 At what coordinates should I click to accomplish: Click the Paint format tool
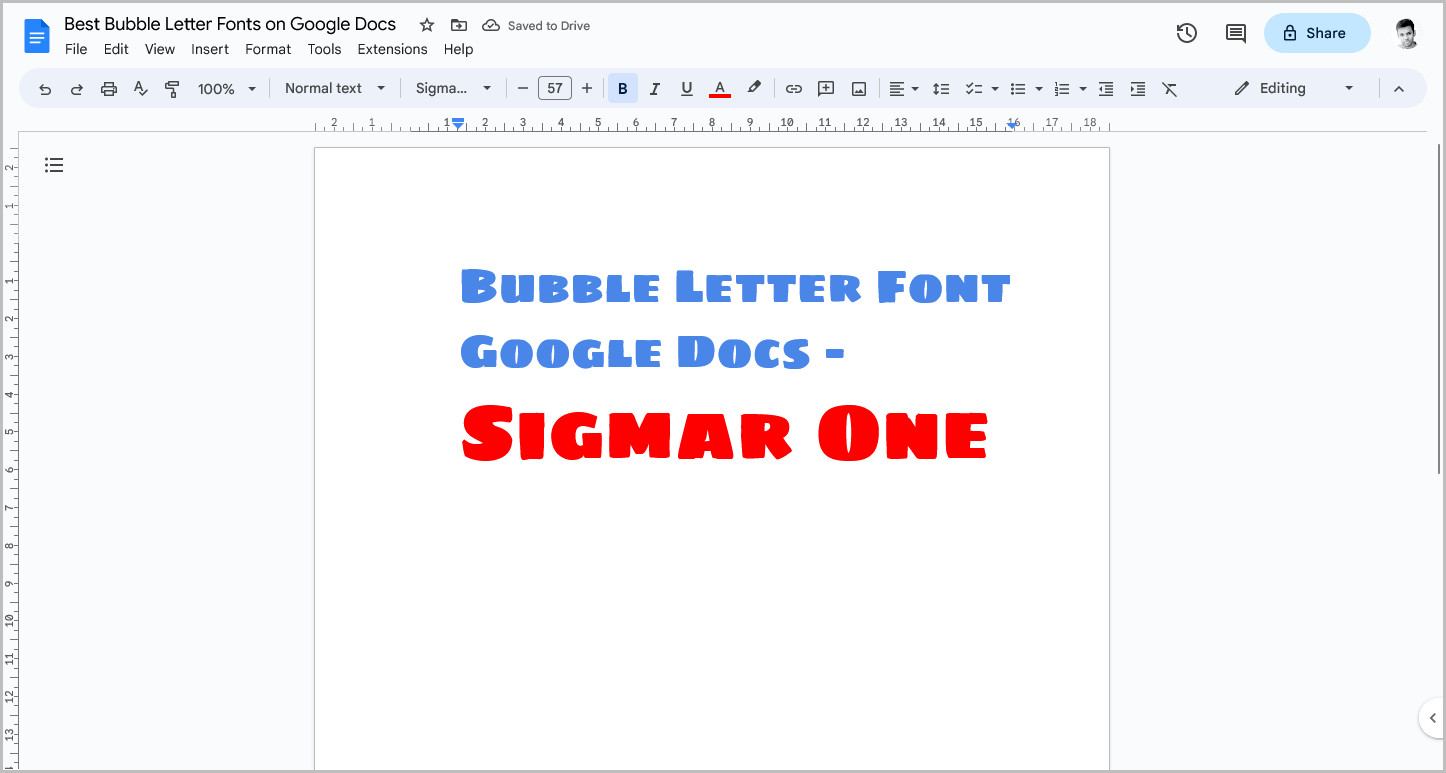coord(172,88)
